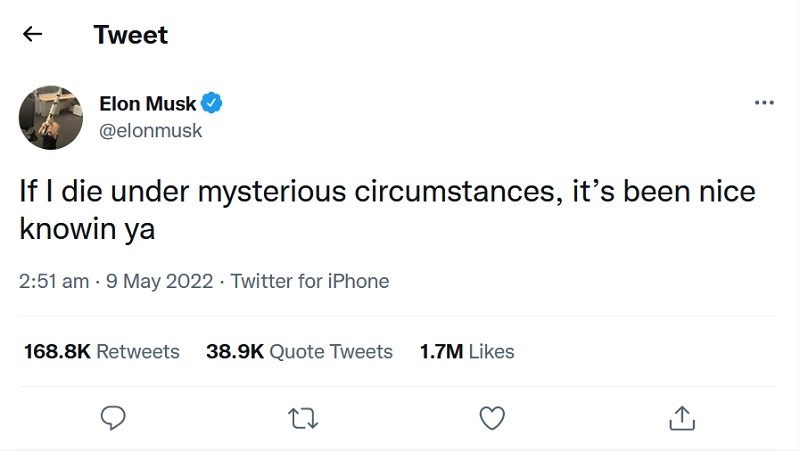Viewport: 800px width, 451px height.
Task: Click the 9 May 2022 date
Action: click(160, 281)
